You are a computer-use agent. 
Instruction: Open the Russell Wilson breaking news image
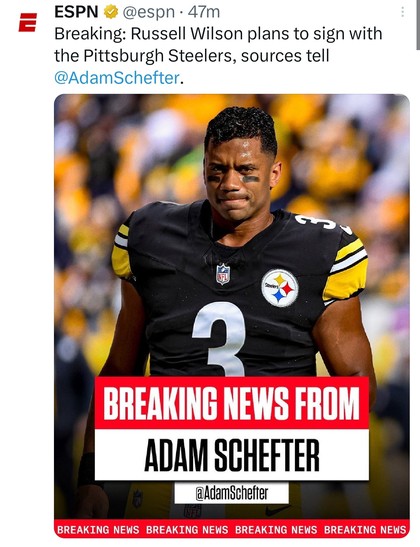pos(232,316)
